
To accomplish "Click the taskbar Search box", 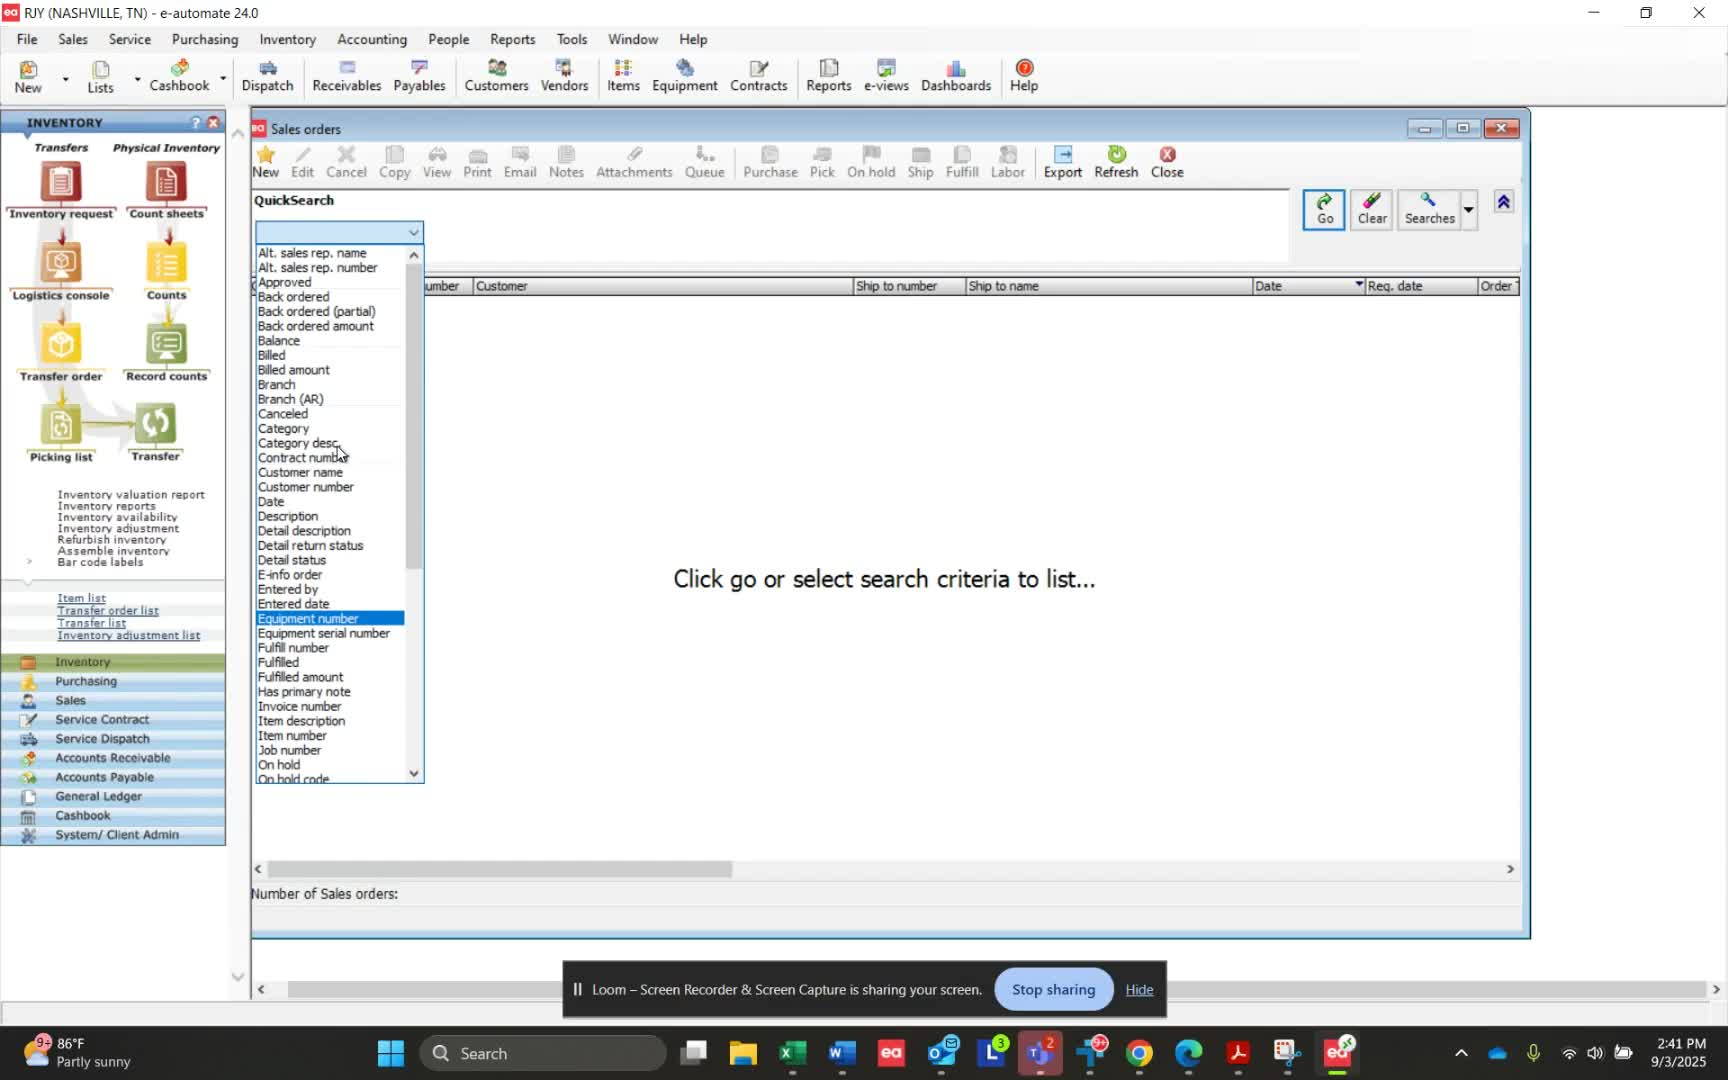I will [544, 1053].
